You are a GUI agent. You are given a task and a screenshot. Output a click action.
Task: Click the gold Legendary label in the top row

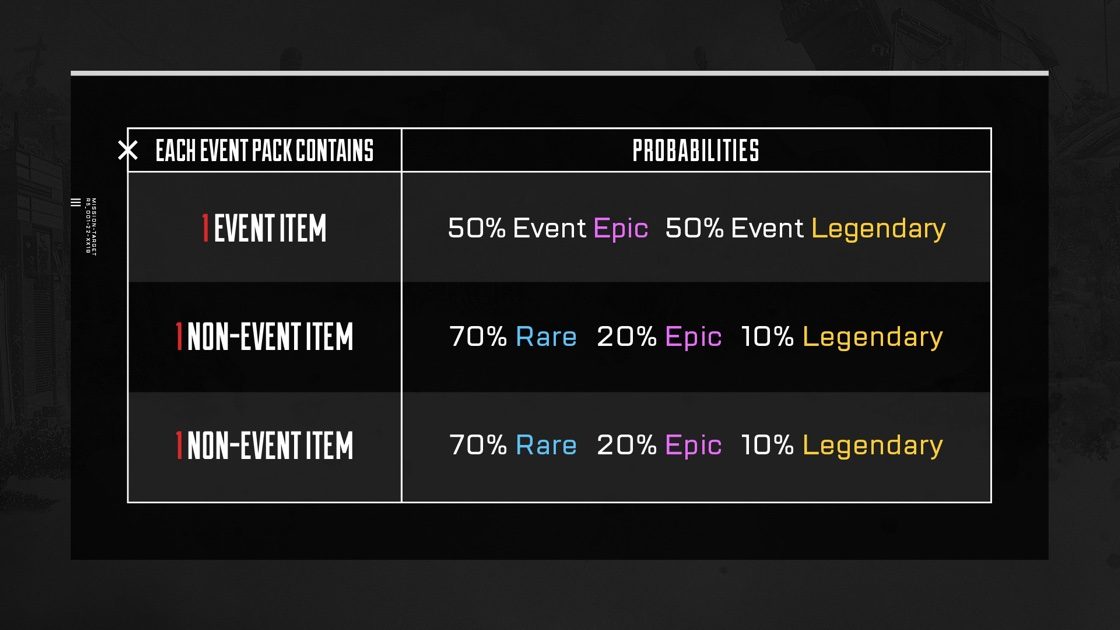click(x=878, y=228)
